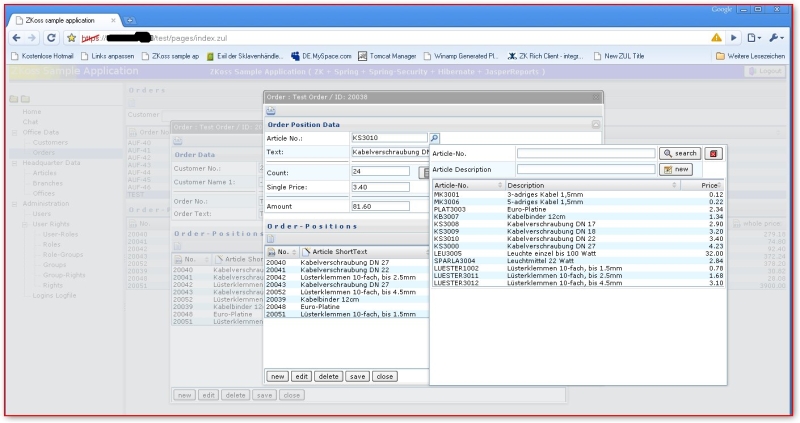Viewport: 800px width, 423px height.
Task: Select the KS3010 row in article list
Action: tap(447, 239)
